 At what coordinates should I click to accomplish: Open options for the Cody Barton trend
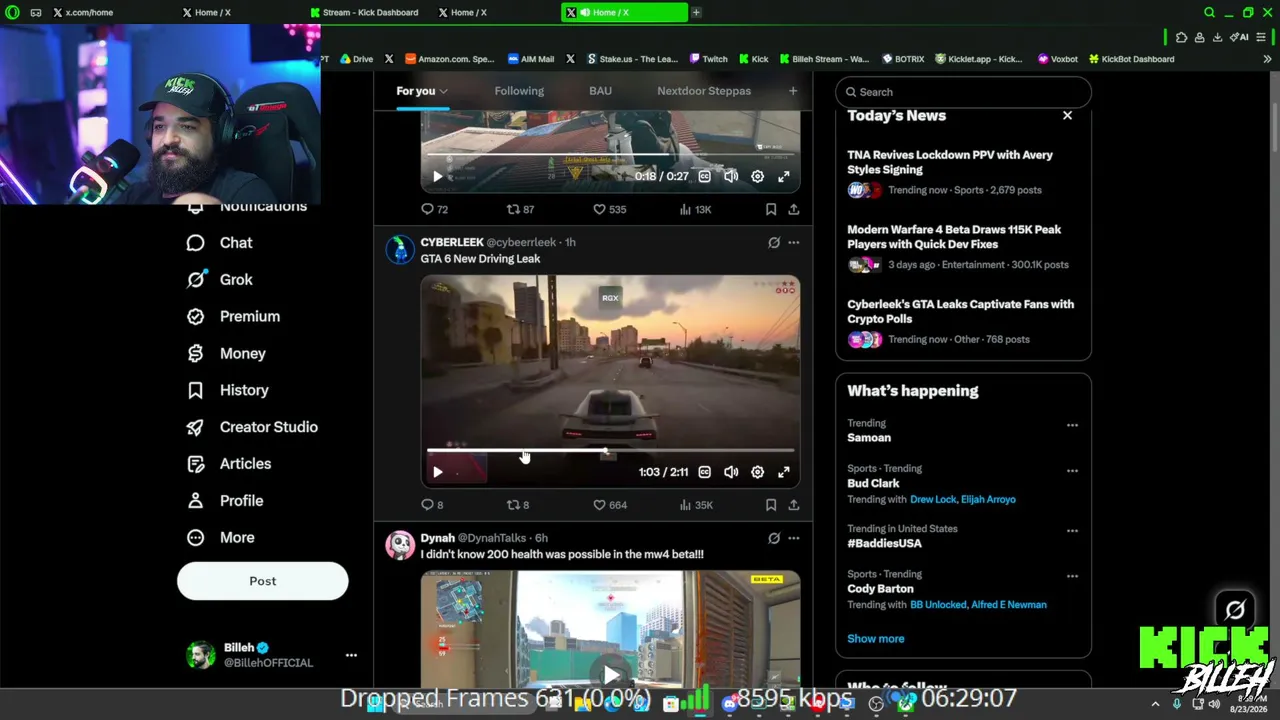1072,576
